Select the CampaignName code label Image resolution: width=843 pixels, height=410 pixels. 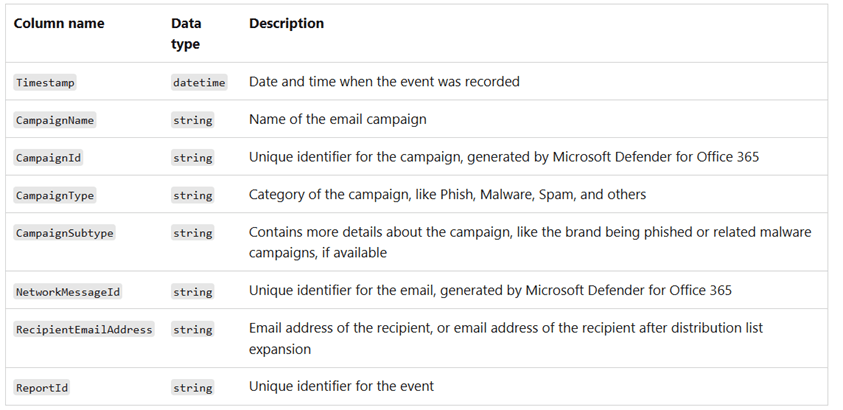tap(55, 120)
